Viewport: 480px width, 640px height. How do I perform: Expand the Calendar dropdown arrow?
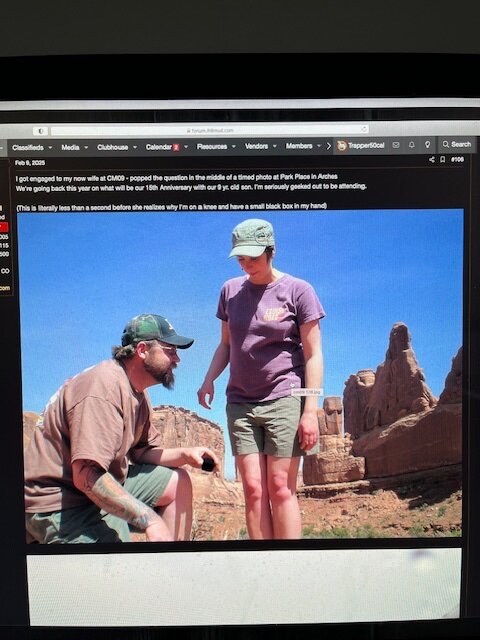pyautogui.click(x=186, y=147)
